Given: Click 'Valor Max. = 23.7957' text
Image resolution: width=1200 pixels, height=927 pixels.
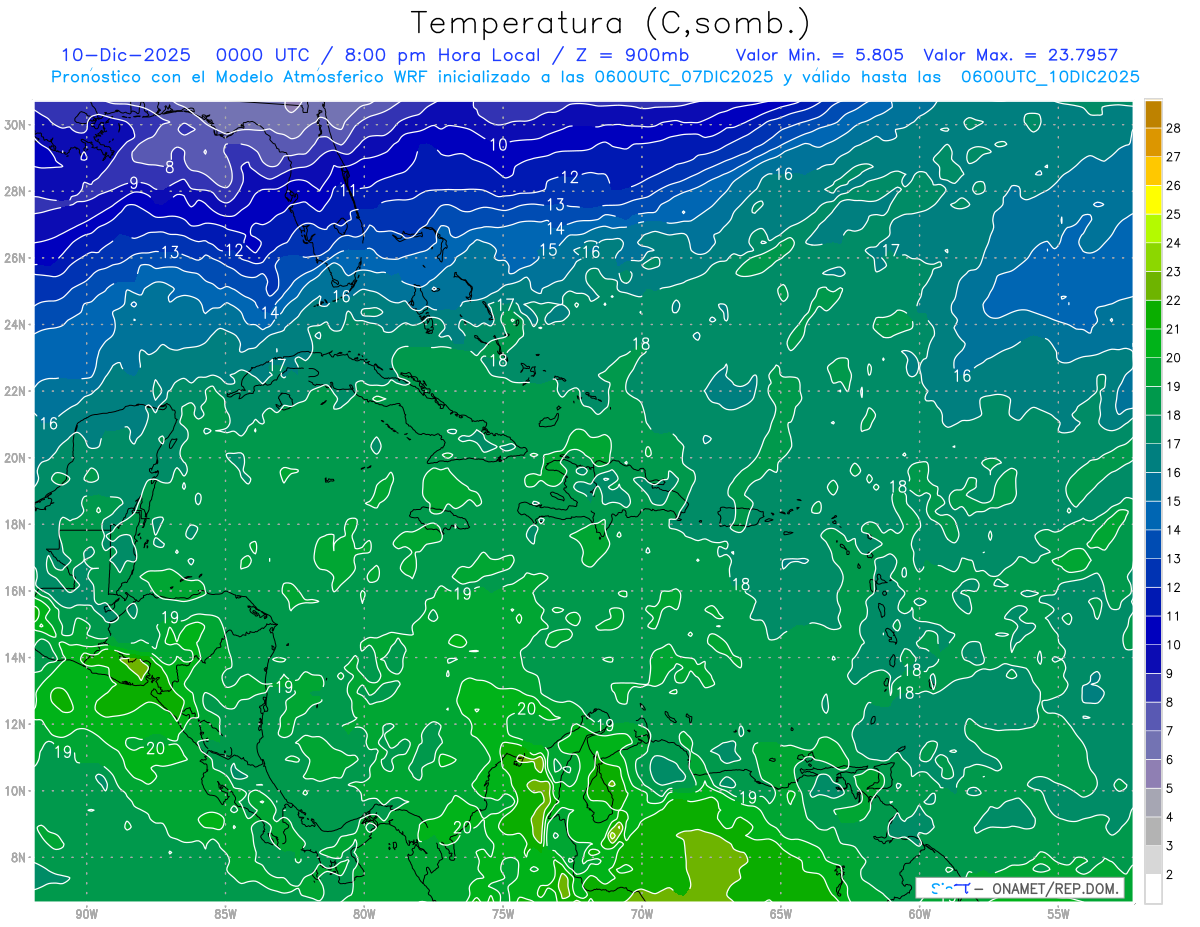Looking at the screenshot, I should click(x=1021, y=55).
